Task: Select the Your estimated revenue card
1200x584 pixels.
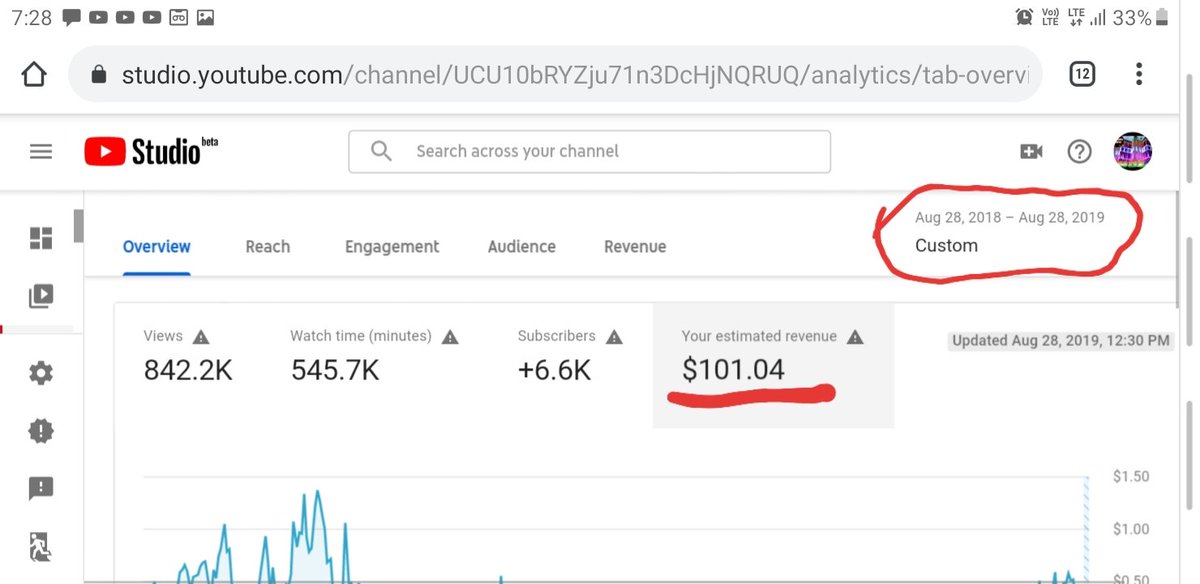Action: (773, 365)
